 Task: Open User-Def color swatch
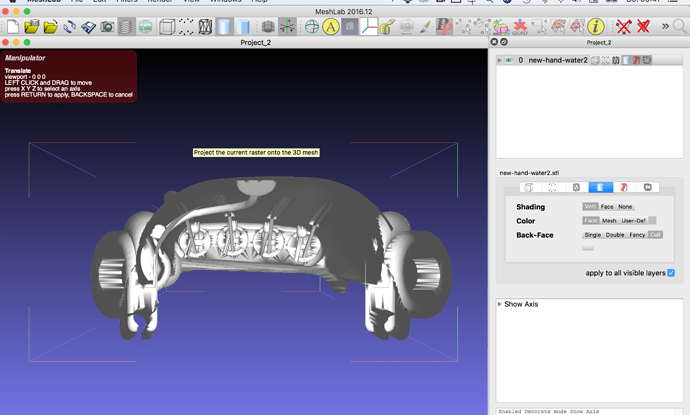tap(653, 220)
